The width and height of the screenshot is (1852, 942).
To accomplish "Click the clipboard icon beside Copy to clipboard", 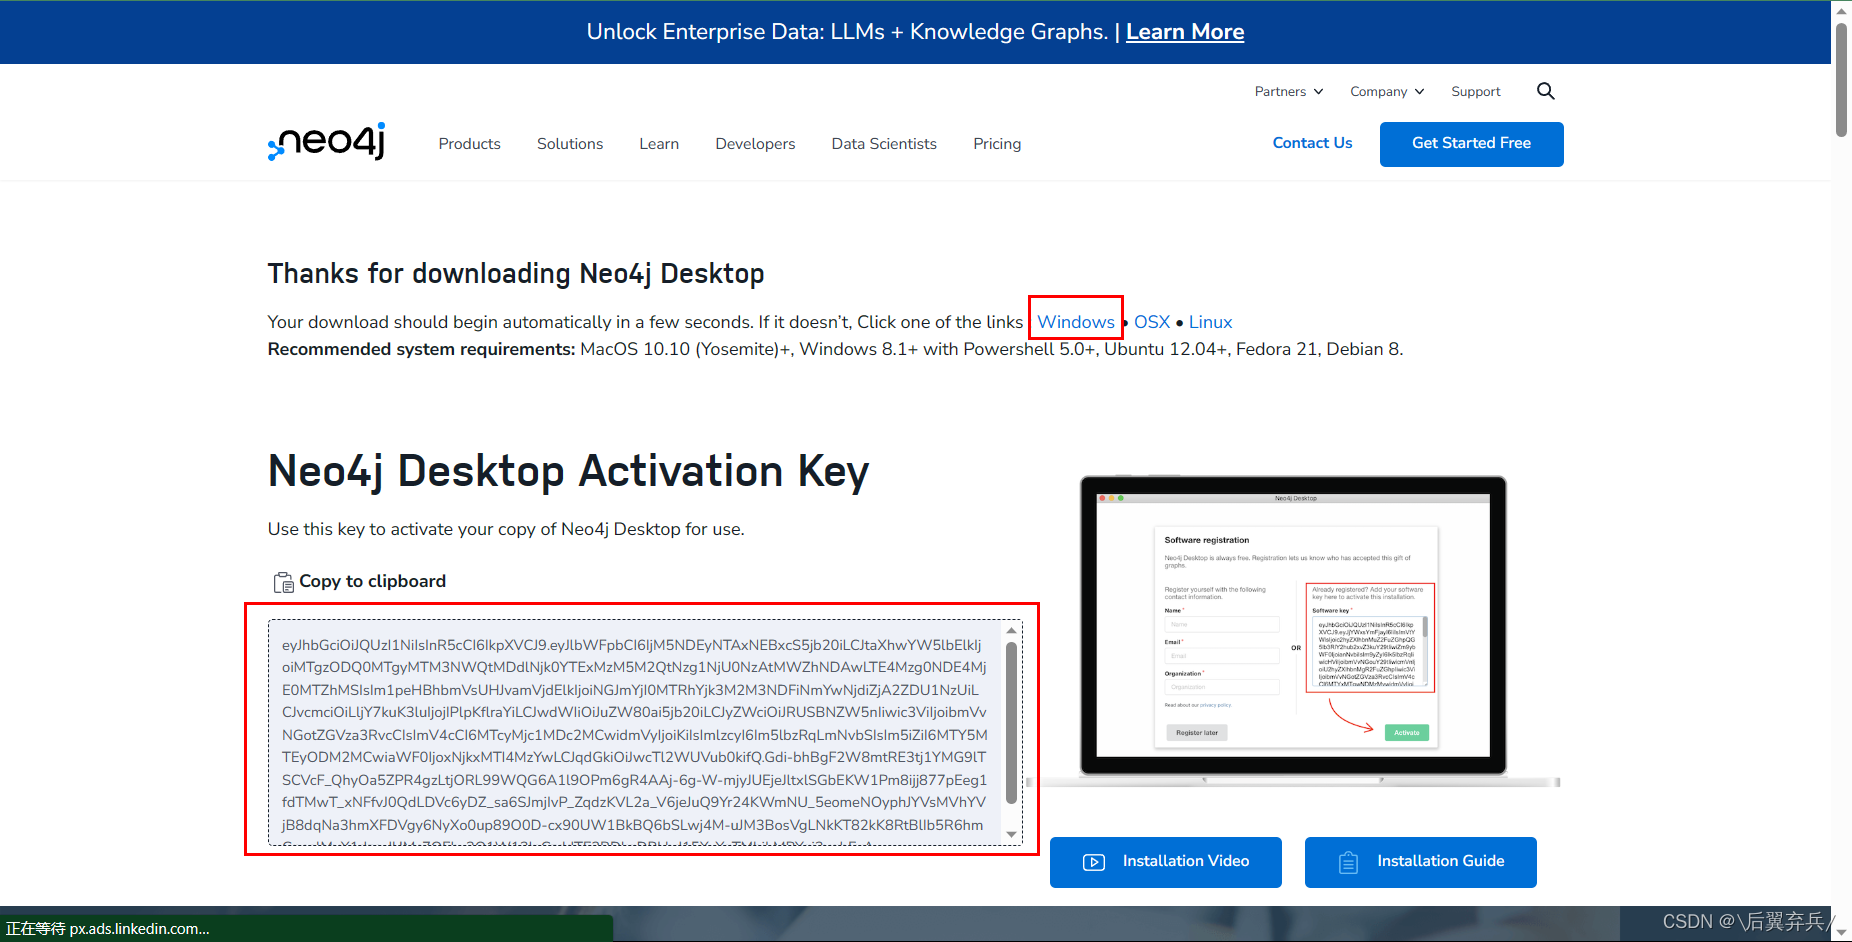I will [x=283, y=582].
